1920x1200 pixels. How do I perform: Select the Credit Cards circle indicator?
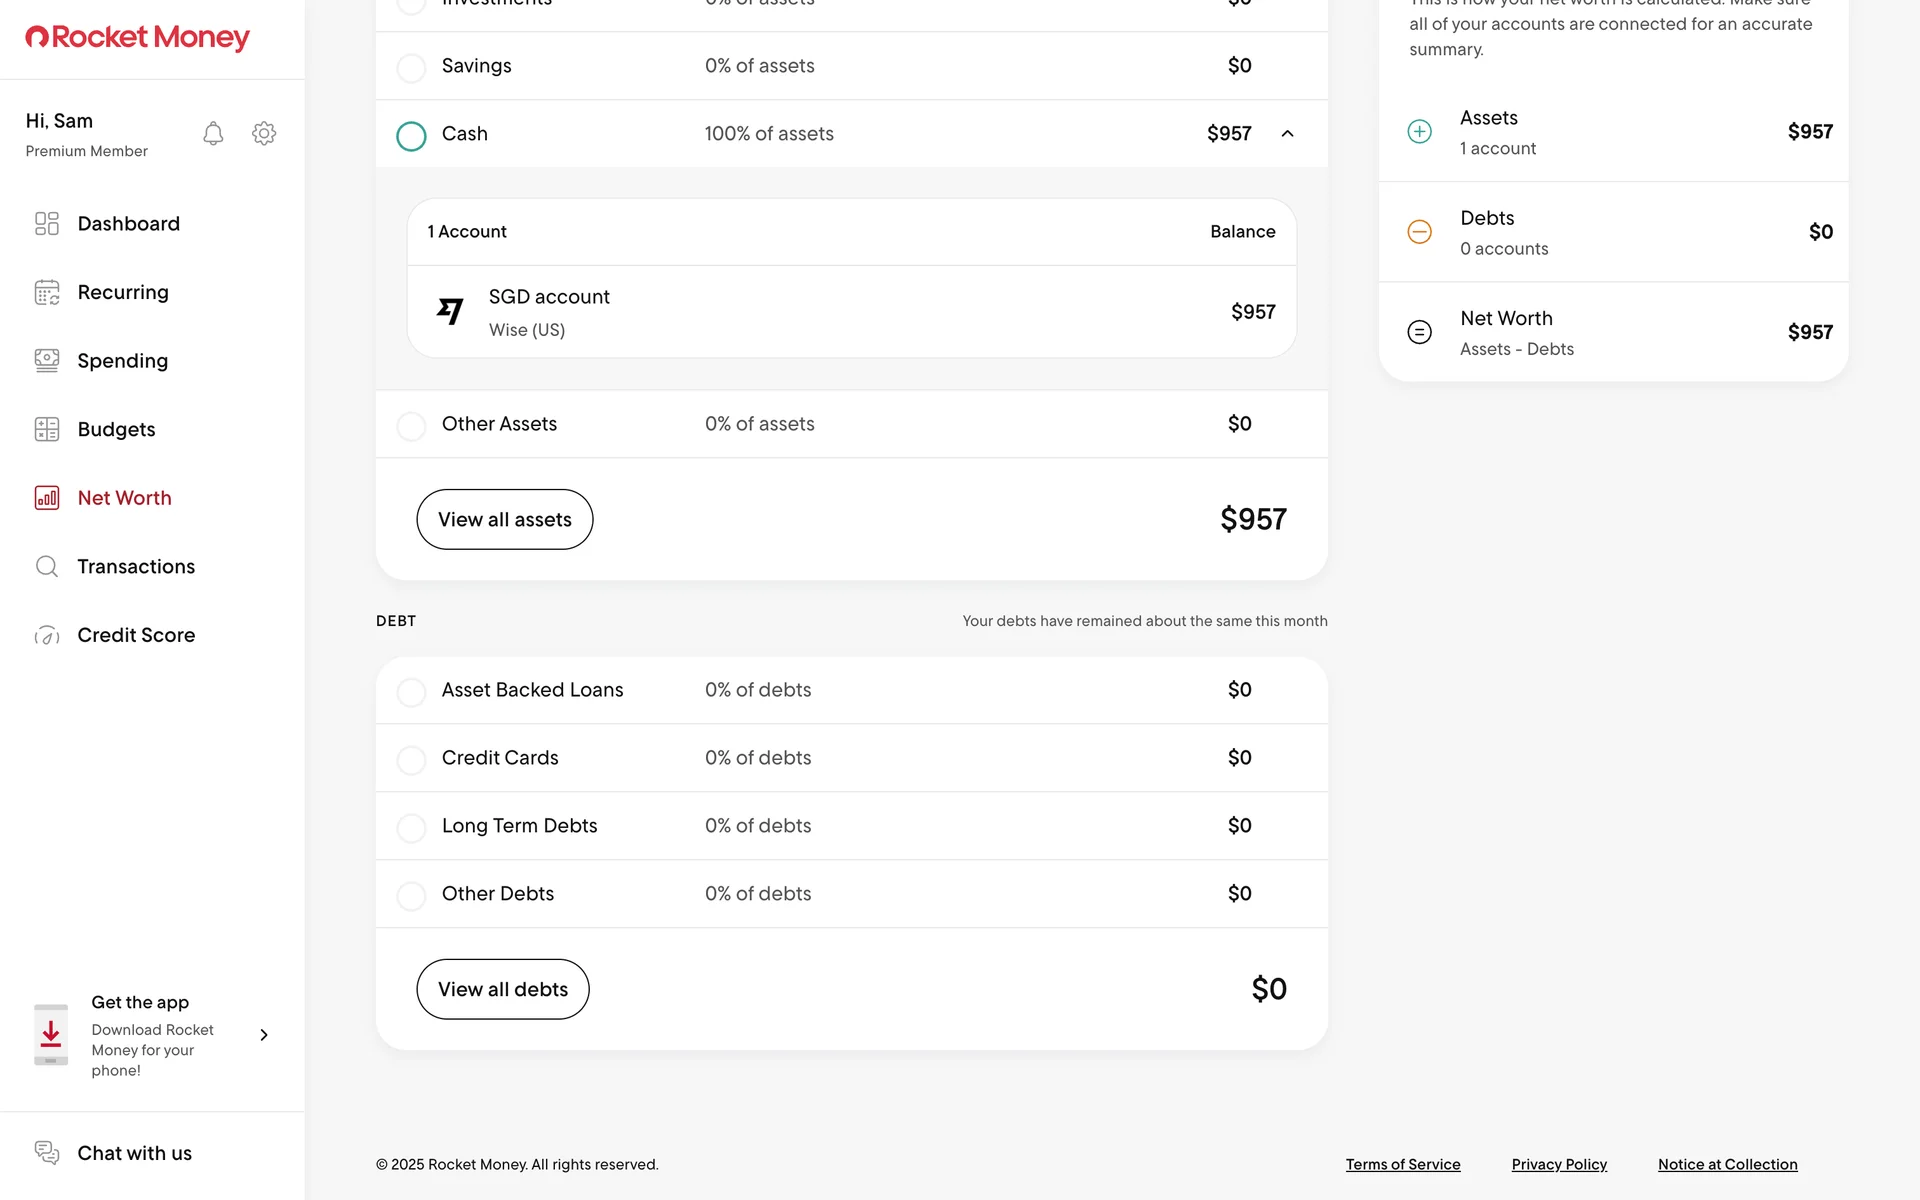pyautogui.click(x=411, y=759)
